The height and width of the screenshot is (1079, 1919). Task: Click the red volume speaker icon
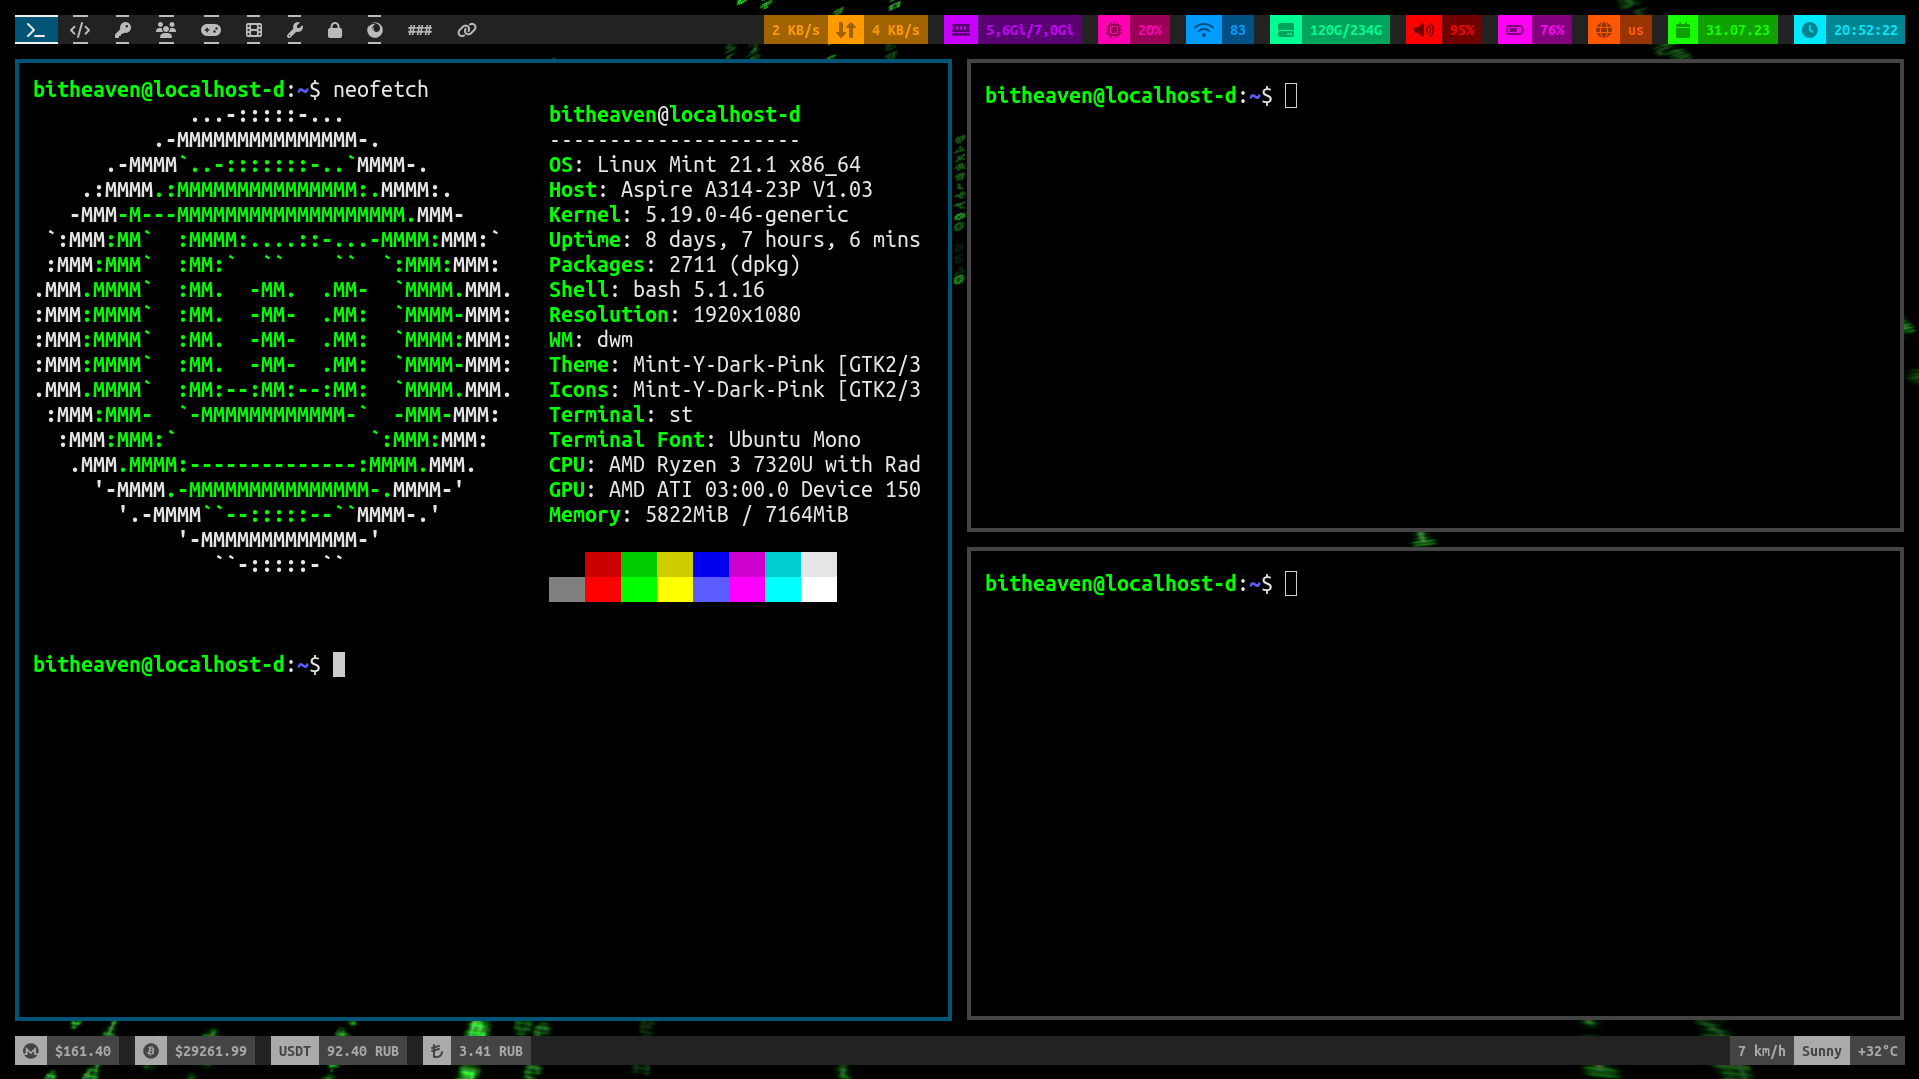(1424, 30)
